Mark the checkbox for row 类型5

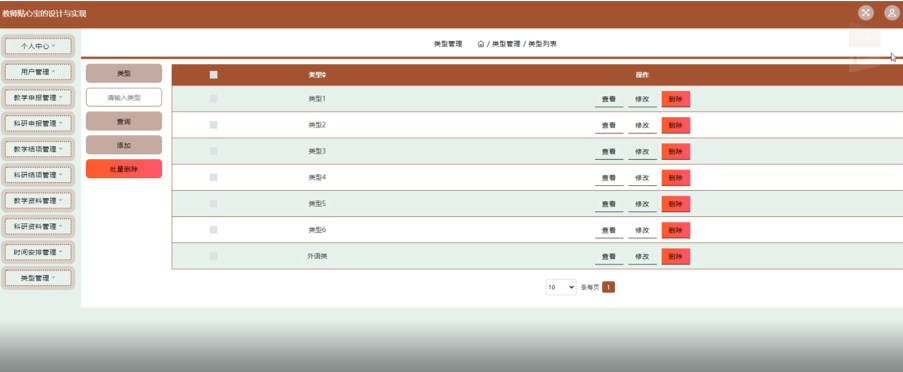click(x=214, y=204)
